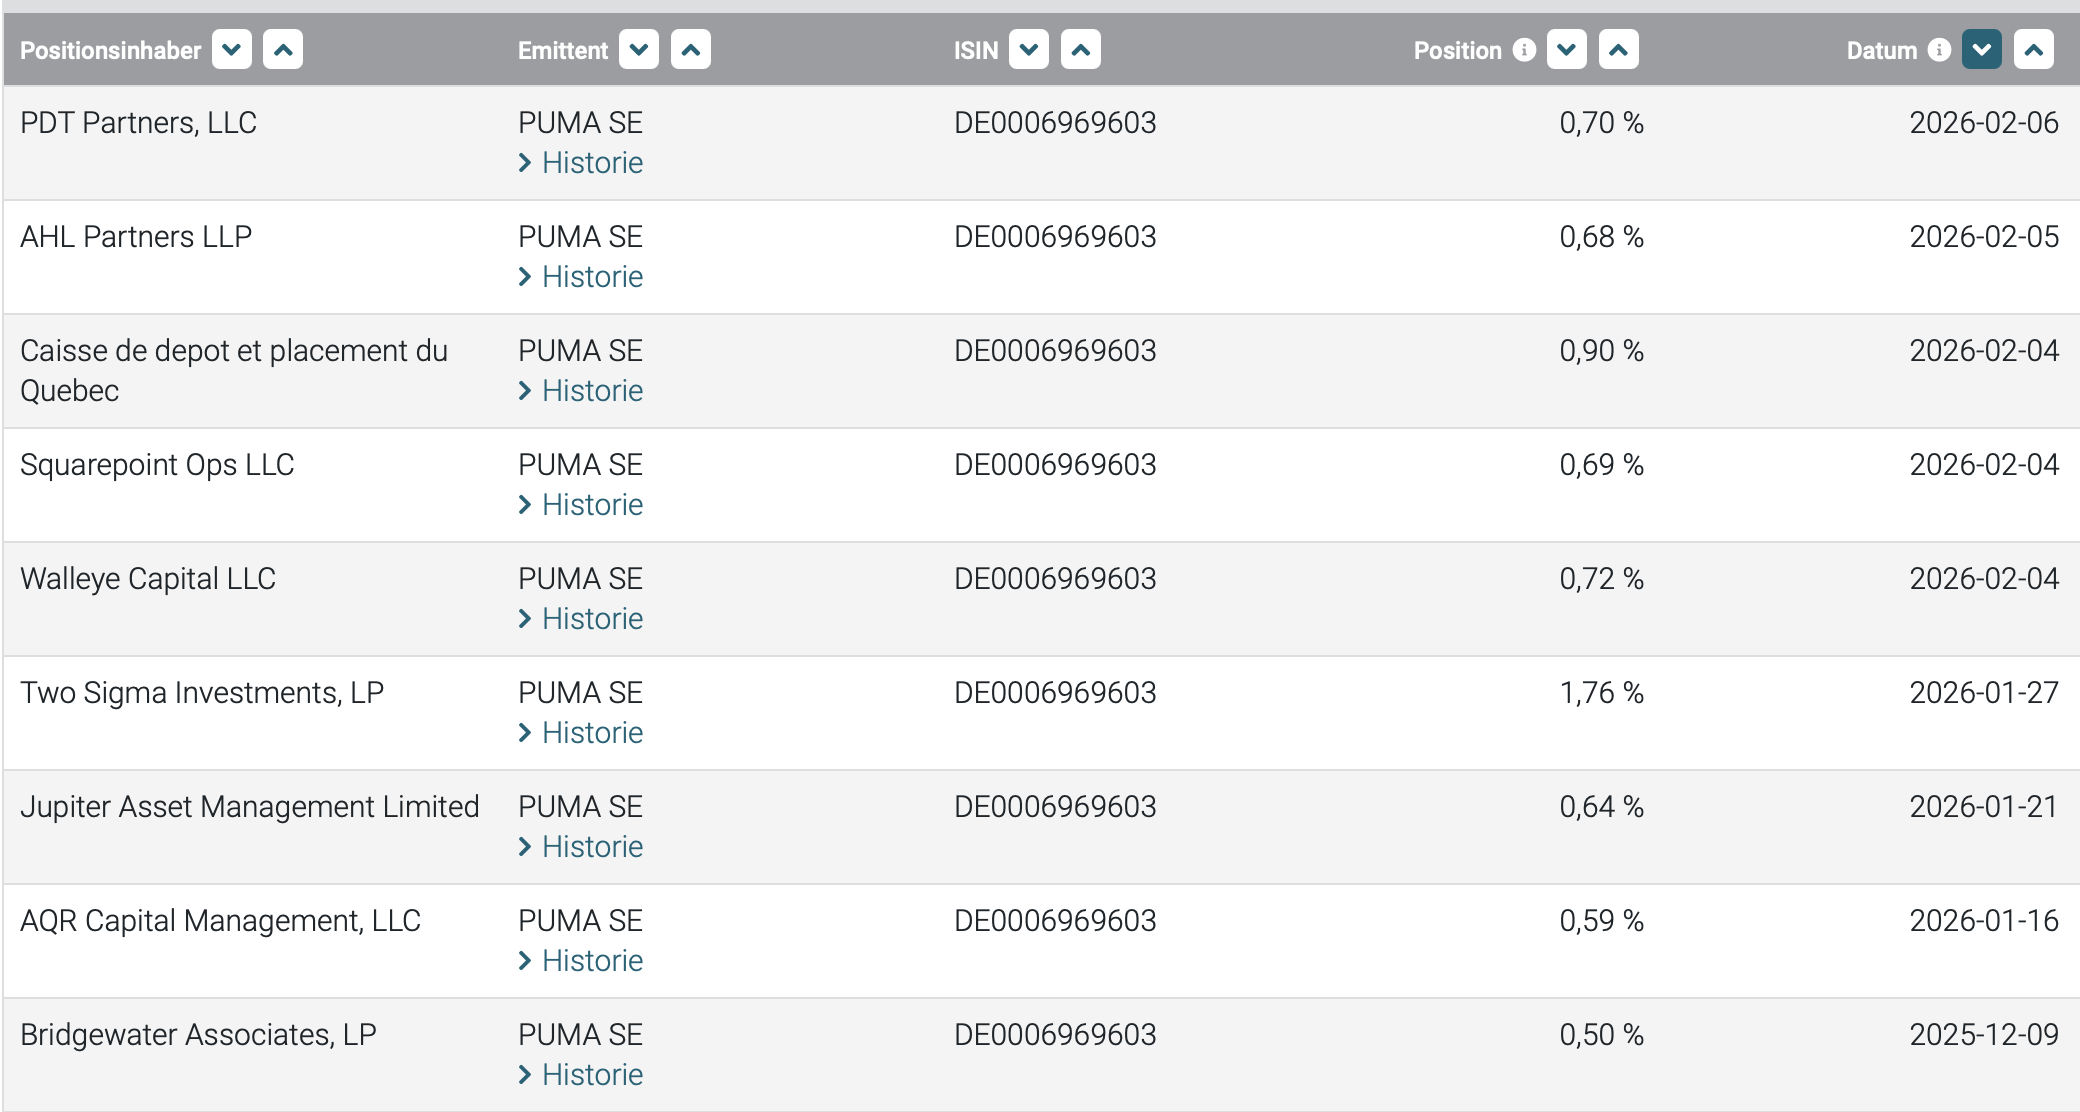Expand Historie for AHL Partners LLP
Viewport: 2080px width, 1112px height.
(x=591, y=277)
